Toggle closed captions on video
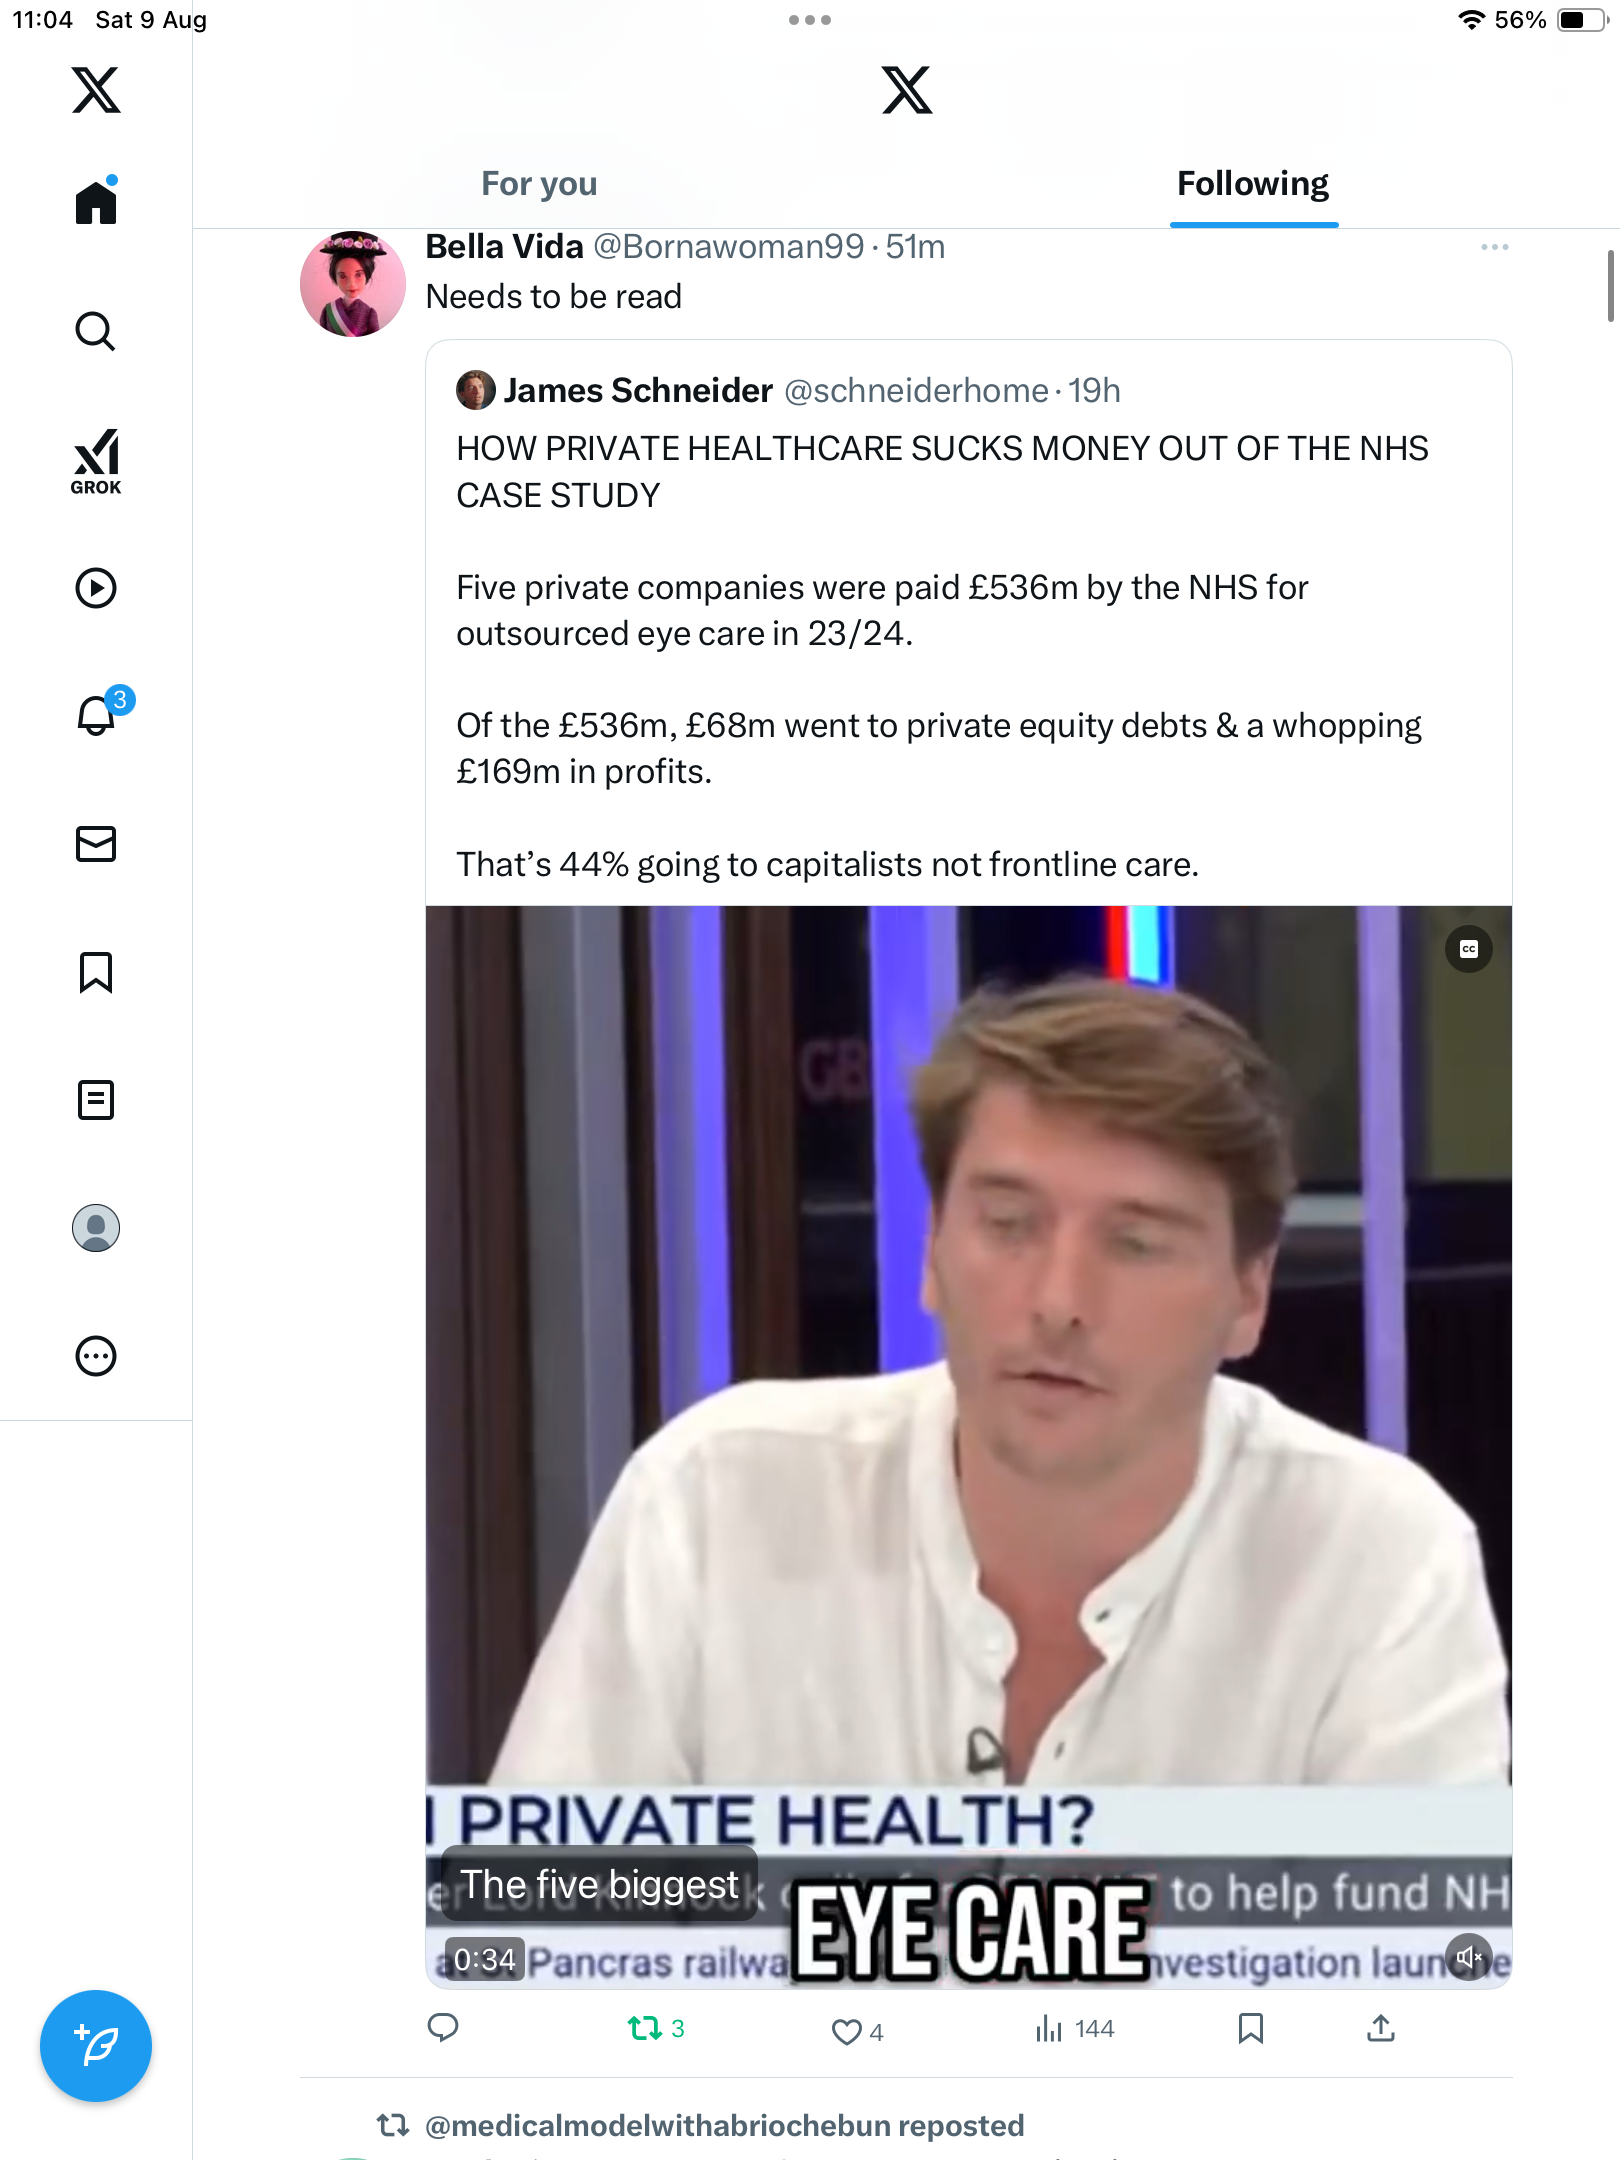This screenshot has height=2160, width=1620. coord(1468,949)
